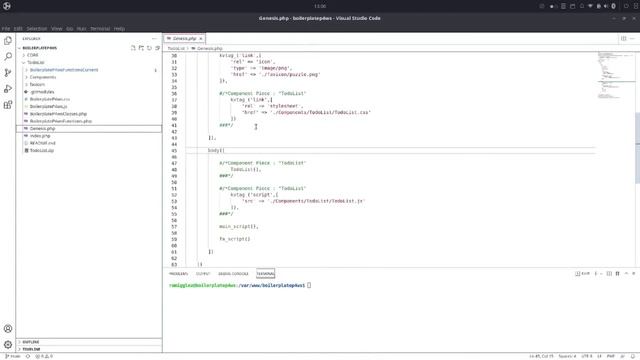Open the Source Control view
Screen dimensions: 640x360
click(x=8, y=73)
